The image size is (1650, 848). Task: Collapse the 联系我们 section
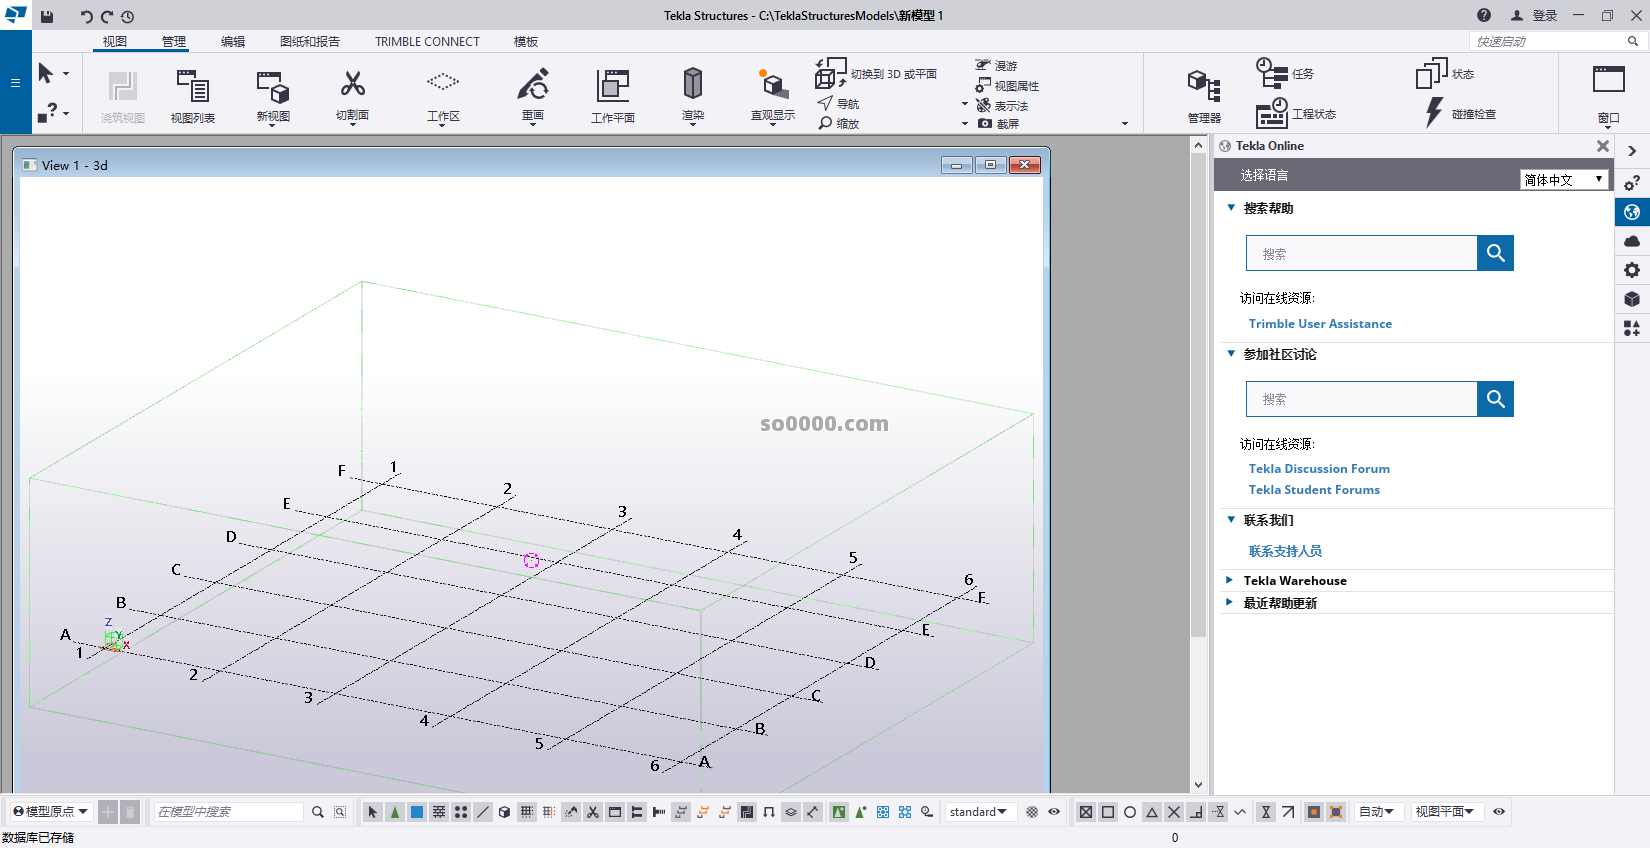(1231, 520)
